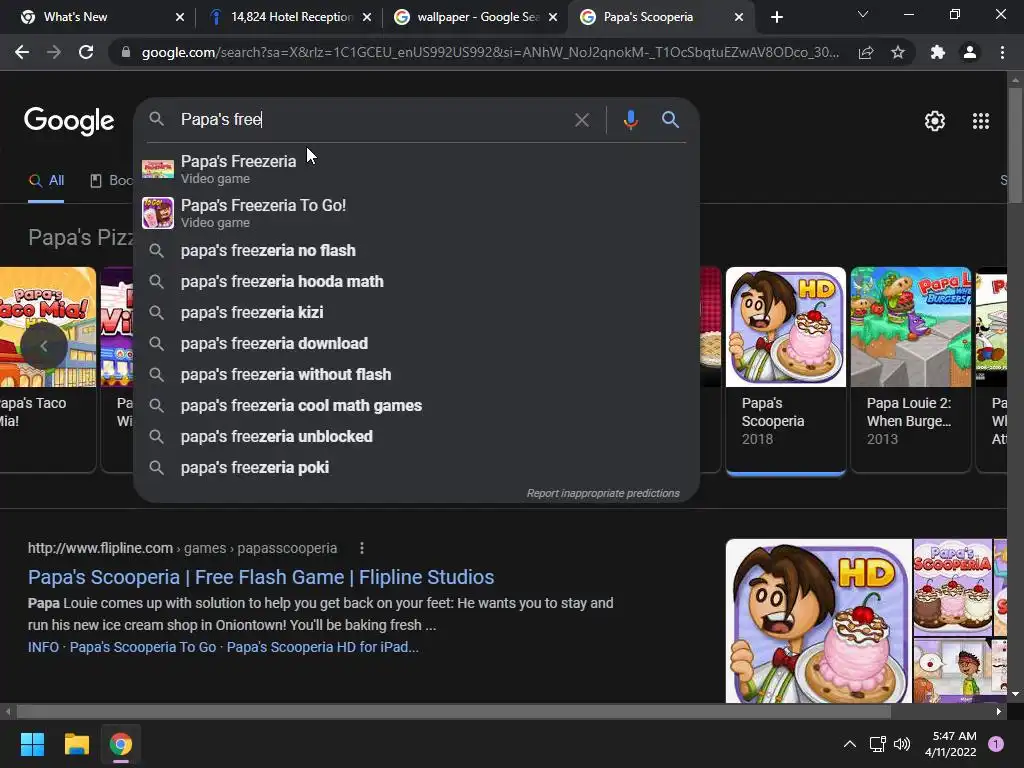Viewport: 1024px width, 768px height.
Task: Open notification center badge
Action: (996, 744)
